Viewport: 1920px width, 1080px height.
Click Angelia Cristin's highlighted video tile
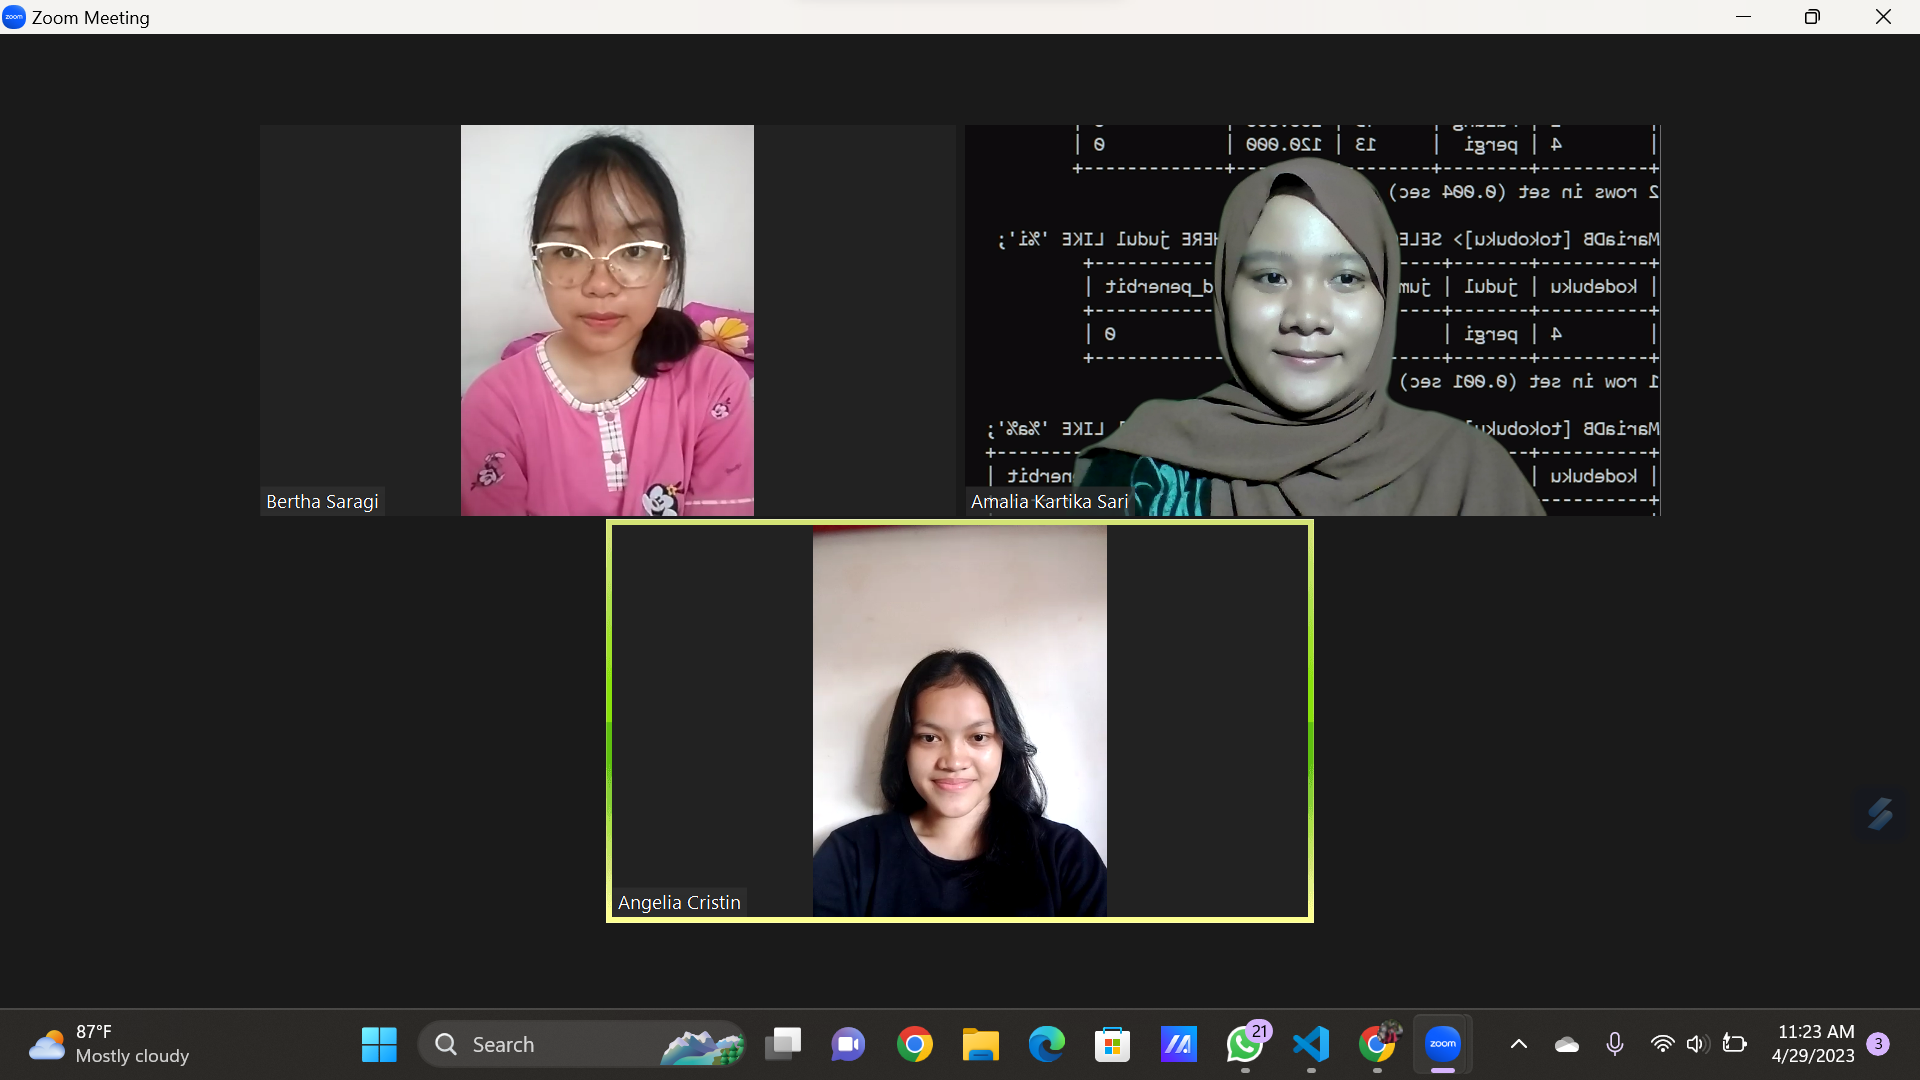[x=959, y=720]
